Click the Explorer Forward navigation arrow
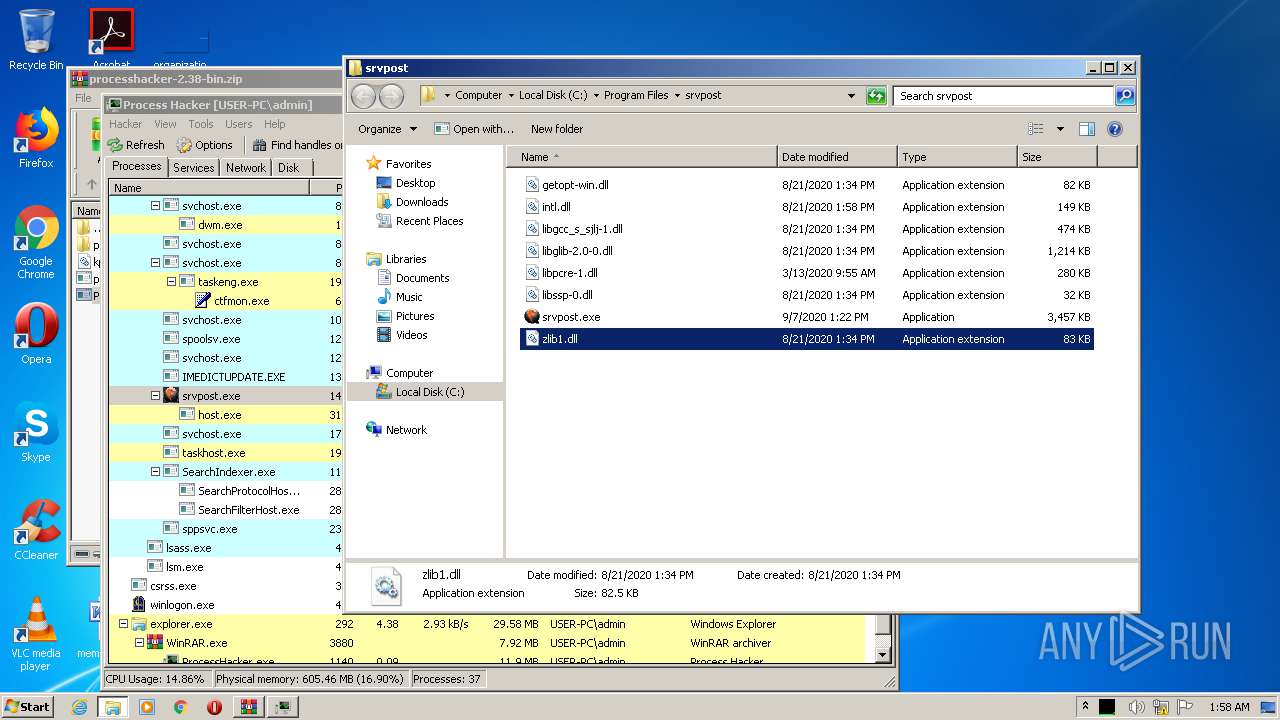 pos(391,96)
